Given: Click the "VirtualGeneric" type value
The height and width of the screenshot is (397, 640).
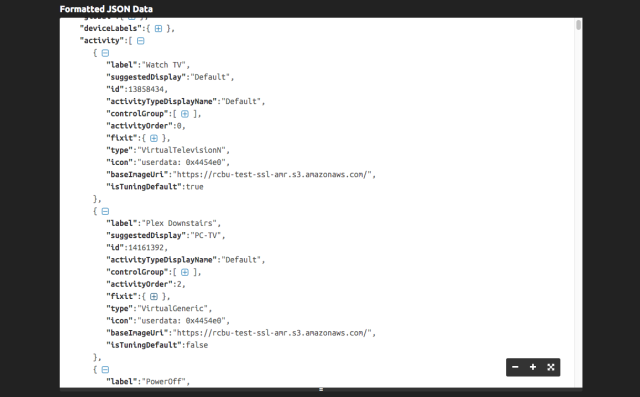Looking at the screenshot, I should point(173,308).
